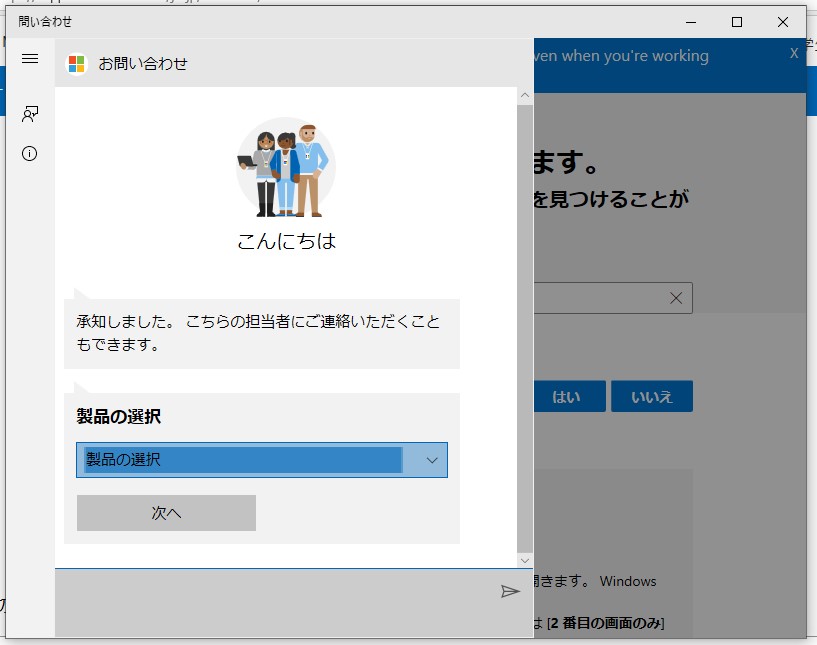Click the send message paper plane icon

coord(512,590)
